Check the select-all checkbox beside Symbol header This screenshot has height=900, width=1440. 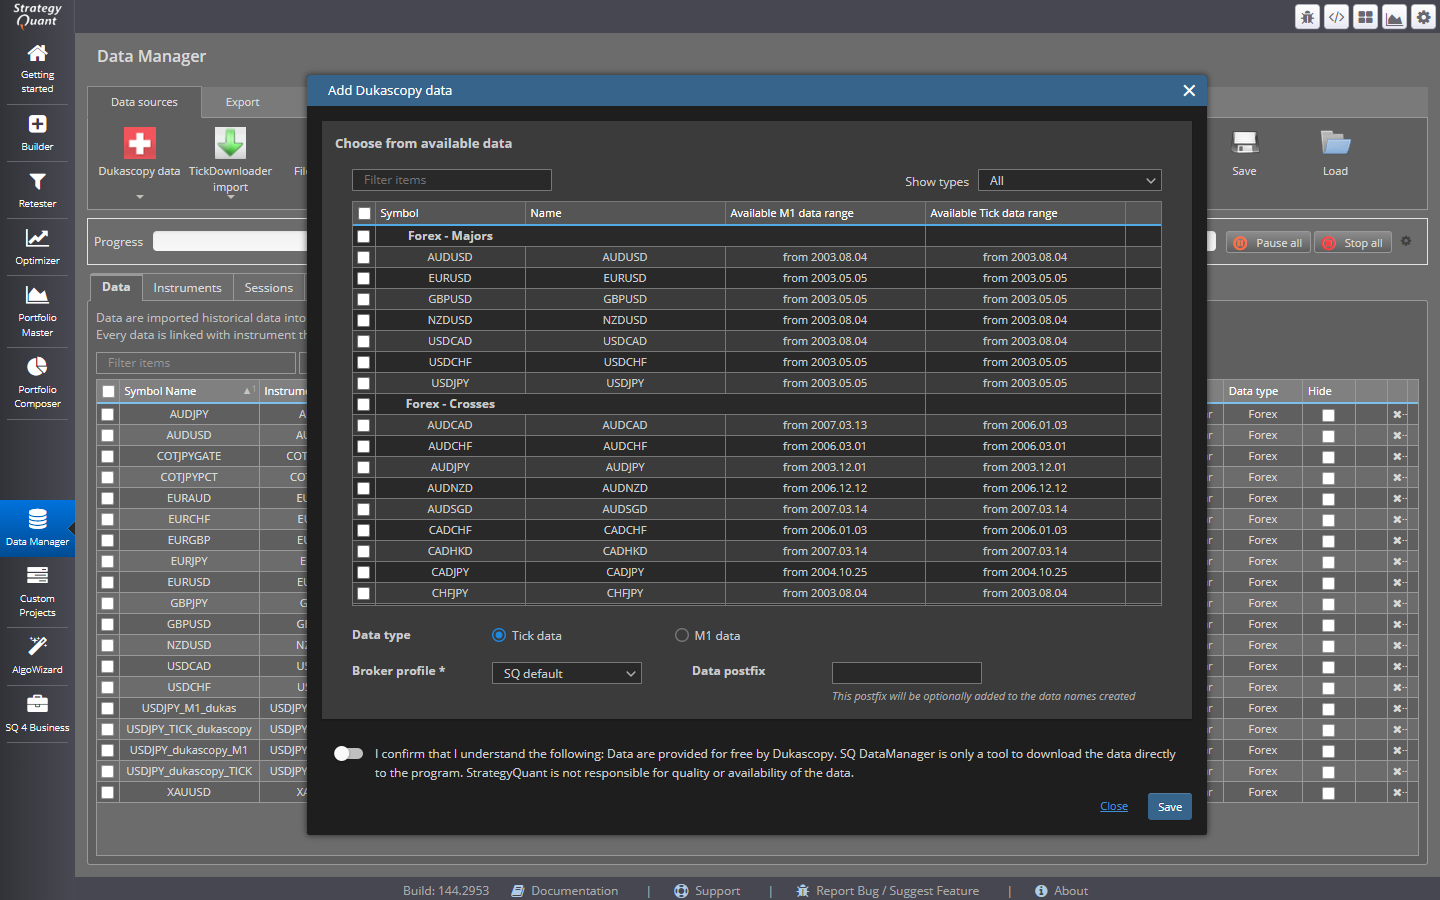pos(364,214)
